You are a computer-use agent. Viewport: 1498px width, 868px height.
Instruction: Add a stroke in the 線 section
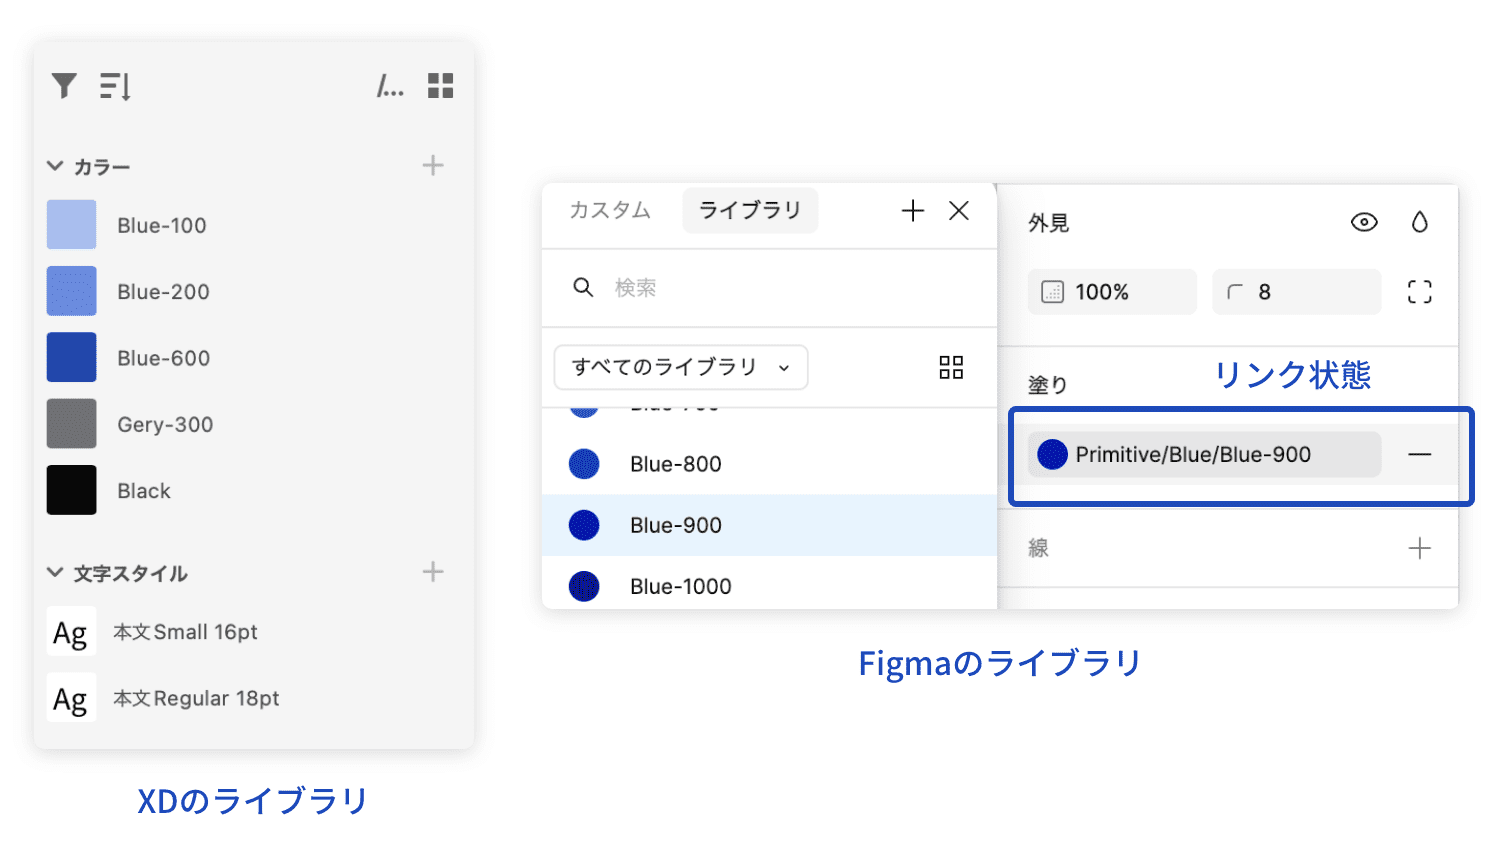tap(1419, 548)
